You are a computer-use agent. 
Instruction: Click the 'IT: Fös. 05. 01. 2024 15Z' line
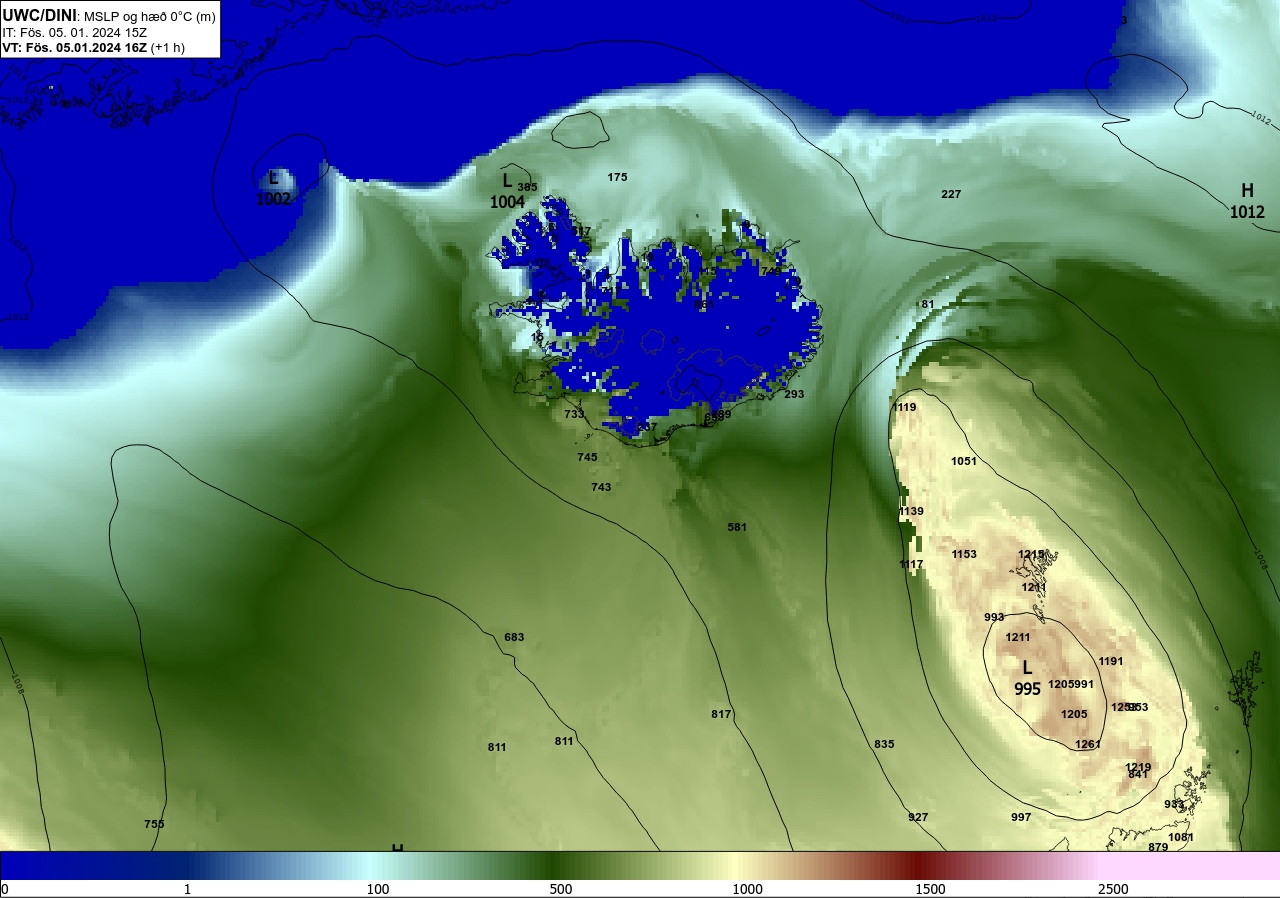point(75,32)
